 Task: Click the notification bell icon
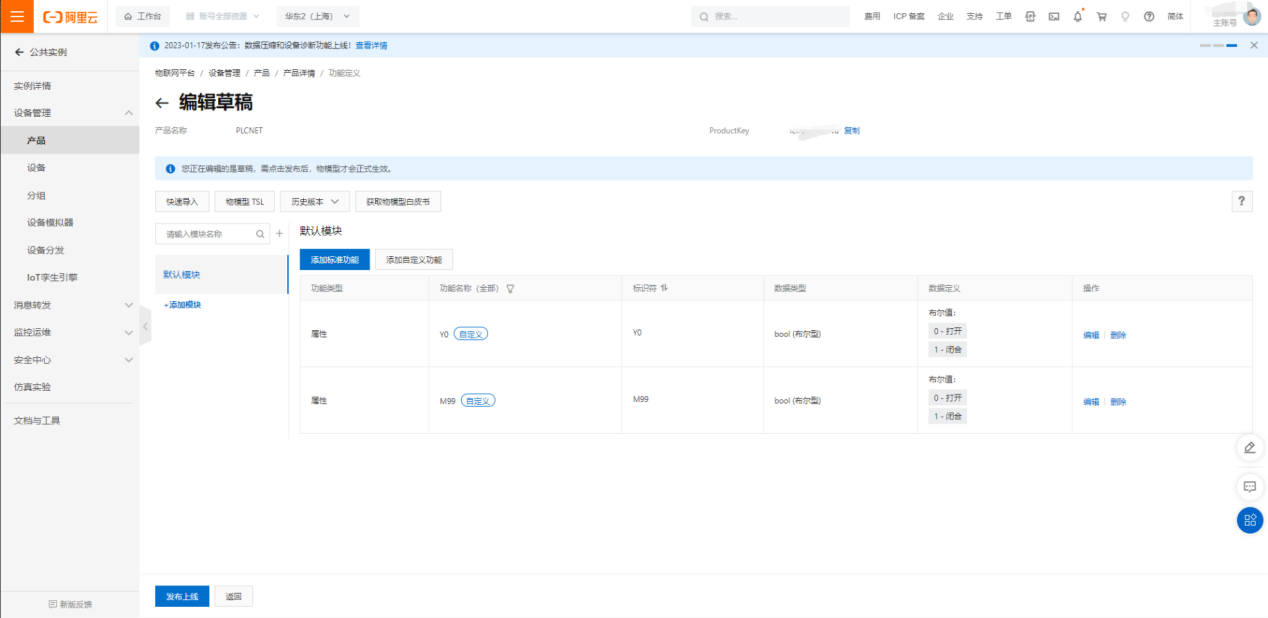tap(1078, 17)
